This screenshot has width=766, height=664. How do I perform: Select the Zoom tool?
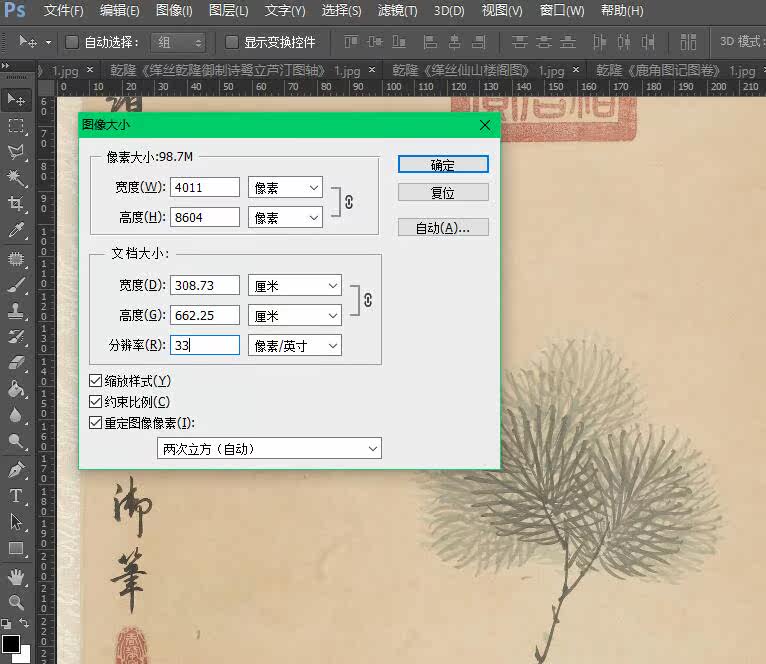click(x=16, y=602)
